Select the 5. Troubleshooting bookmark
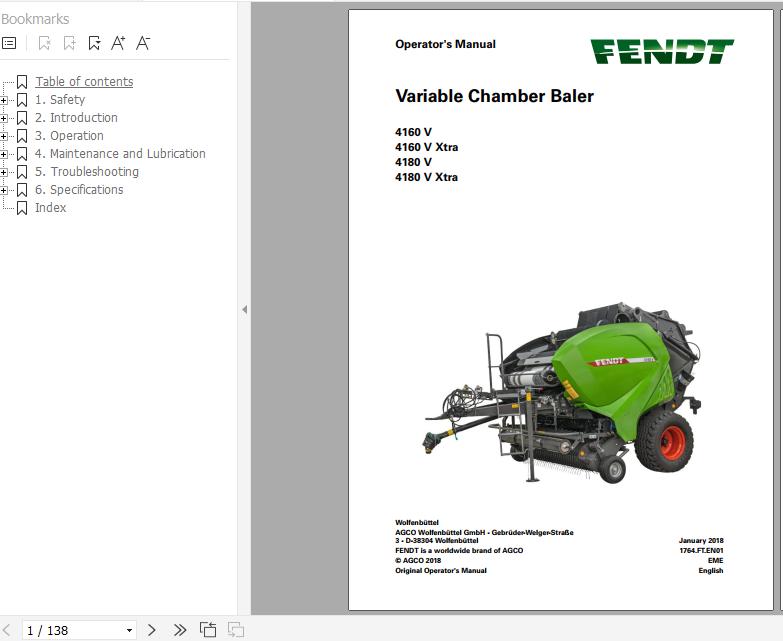 coord(87,171)
